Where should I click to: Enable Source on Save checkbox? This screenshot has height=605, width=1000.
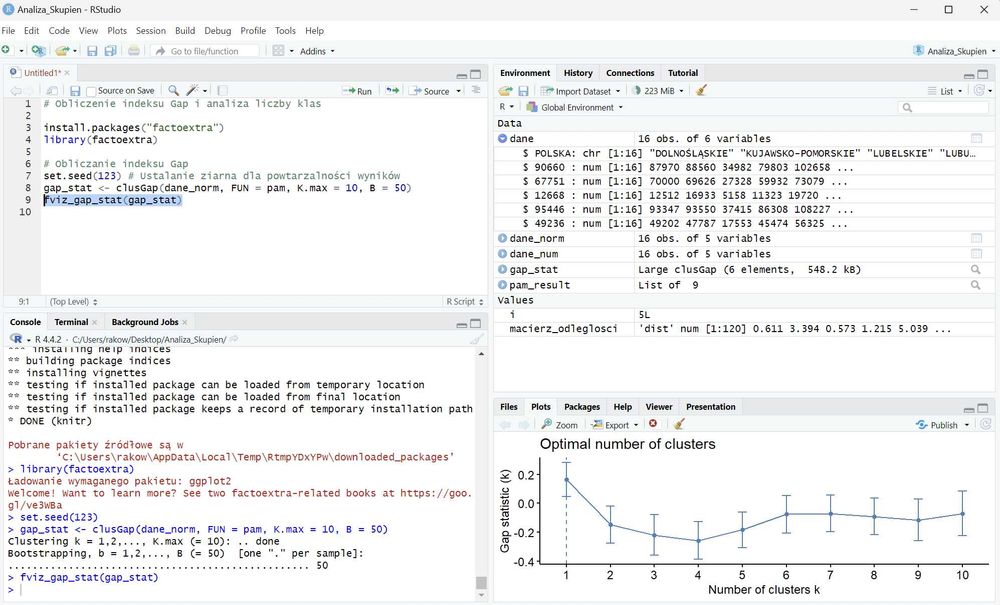91,91
